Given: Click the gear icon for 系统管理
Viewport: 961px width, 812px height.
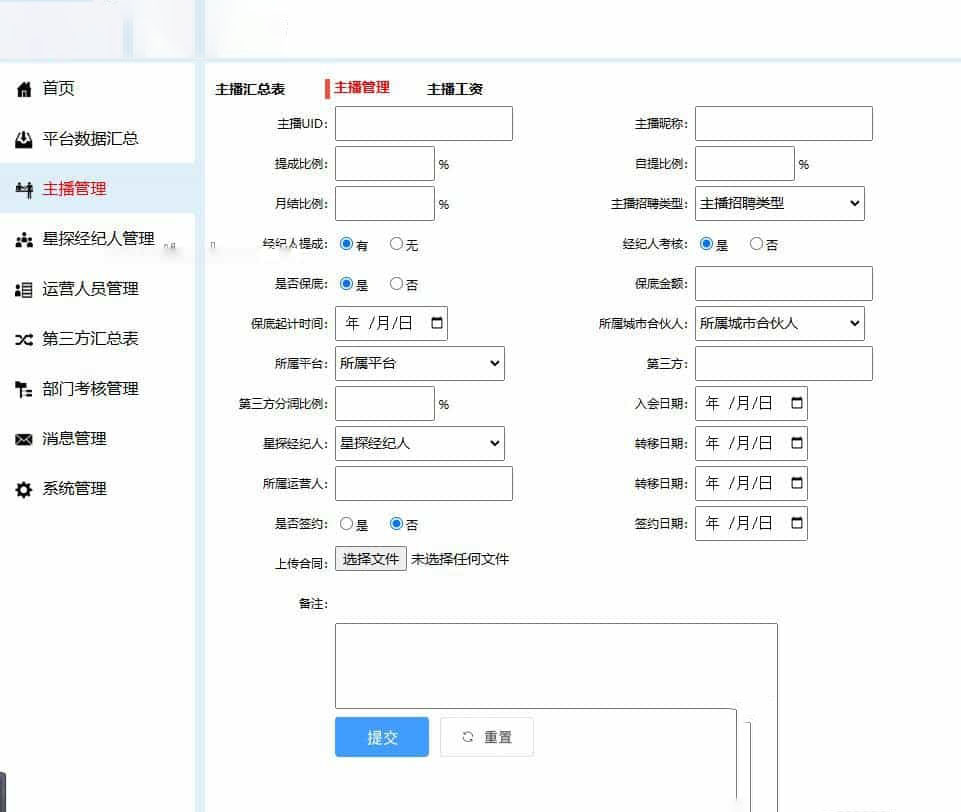Looking at the screenshot, I should click(x=24, y=490).
